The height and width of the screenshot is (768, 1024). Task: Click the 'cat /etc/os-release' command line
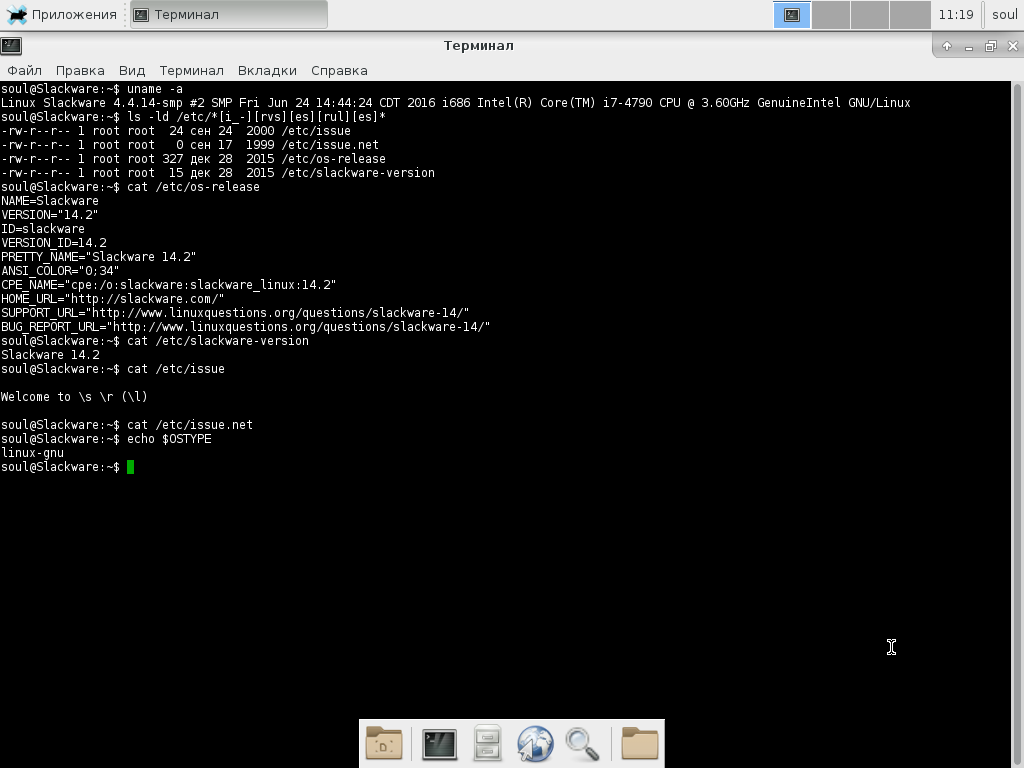[131, 187]
